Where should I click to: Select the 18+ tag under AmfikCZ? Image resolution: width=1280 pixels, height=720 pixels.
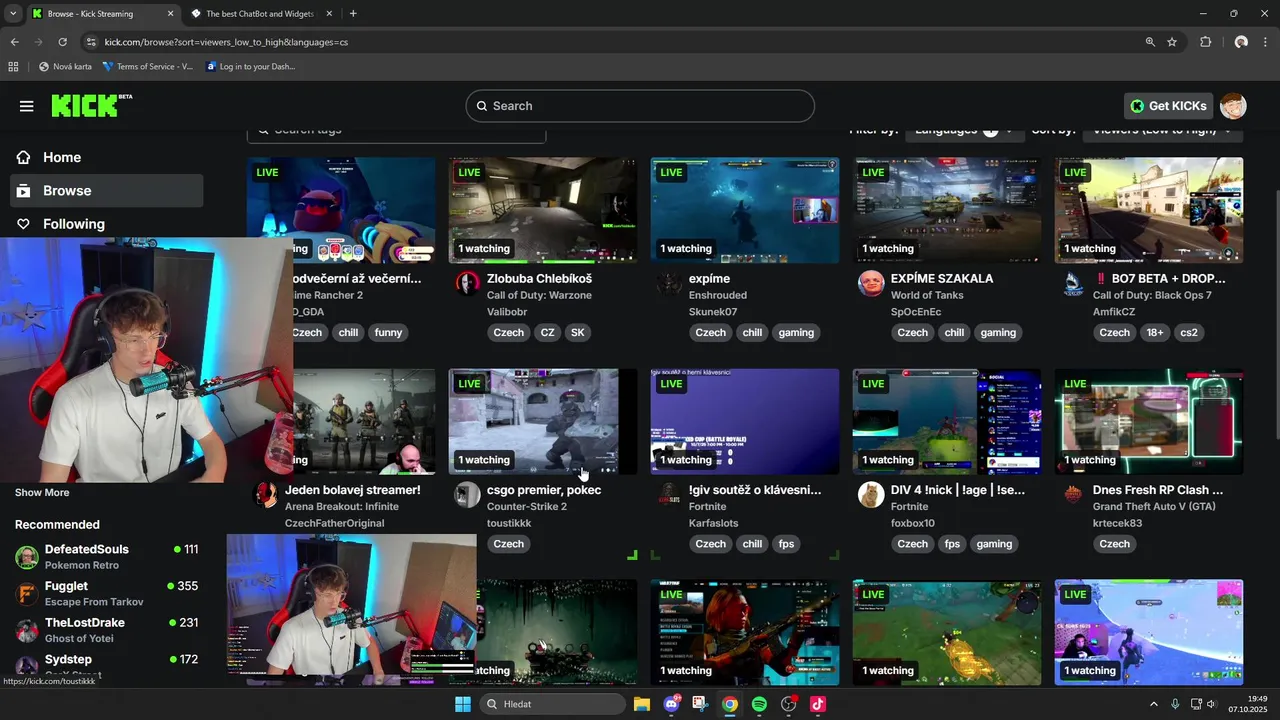(x=1155, y=333)
